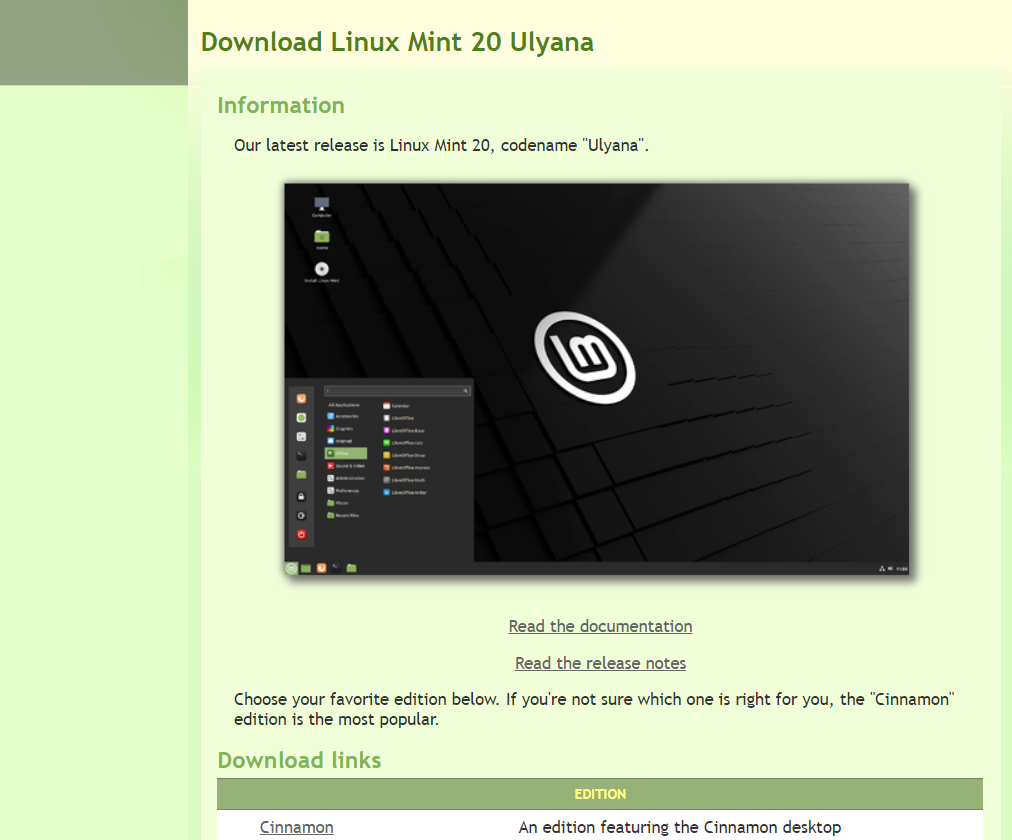Click the Computer desktop icon in the screenshot
The image size is (1012, 840).
321,204
